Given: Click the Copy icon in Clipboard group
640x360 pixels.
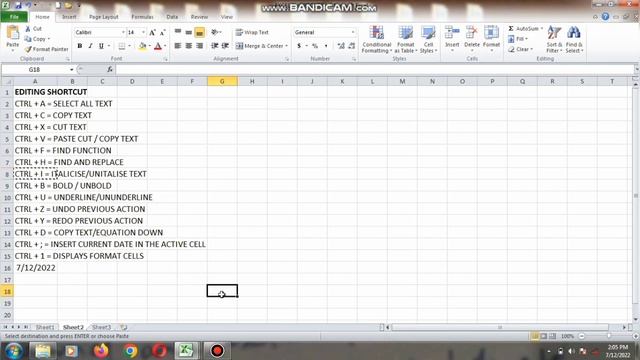Looking at the screenshot, I should (28, 39).
